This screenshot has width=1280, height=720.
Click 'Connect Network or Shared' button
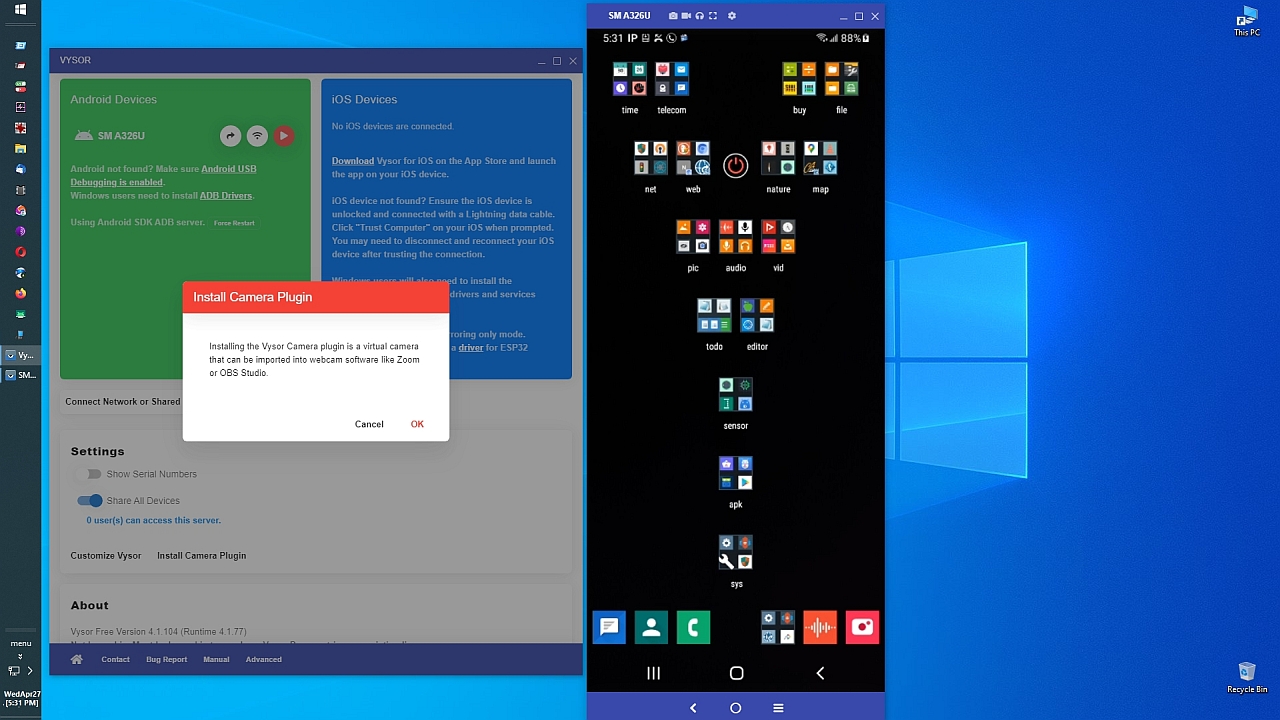(123, 402)
